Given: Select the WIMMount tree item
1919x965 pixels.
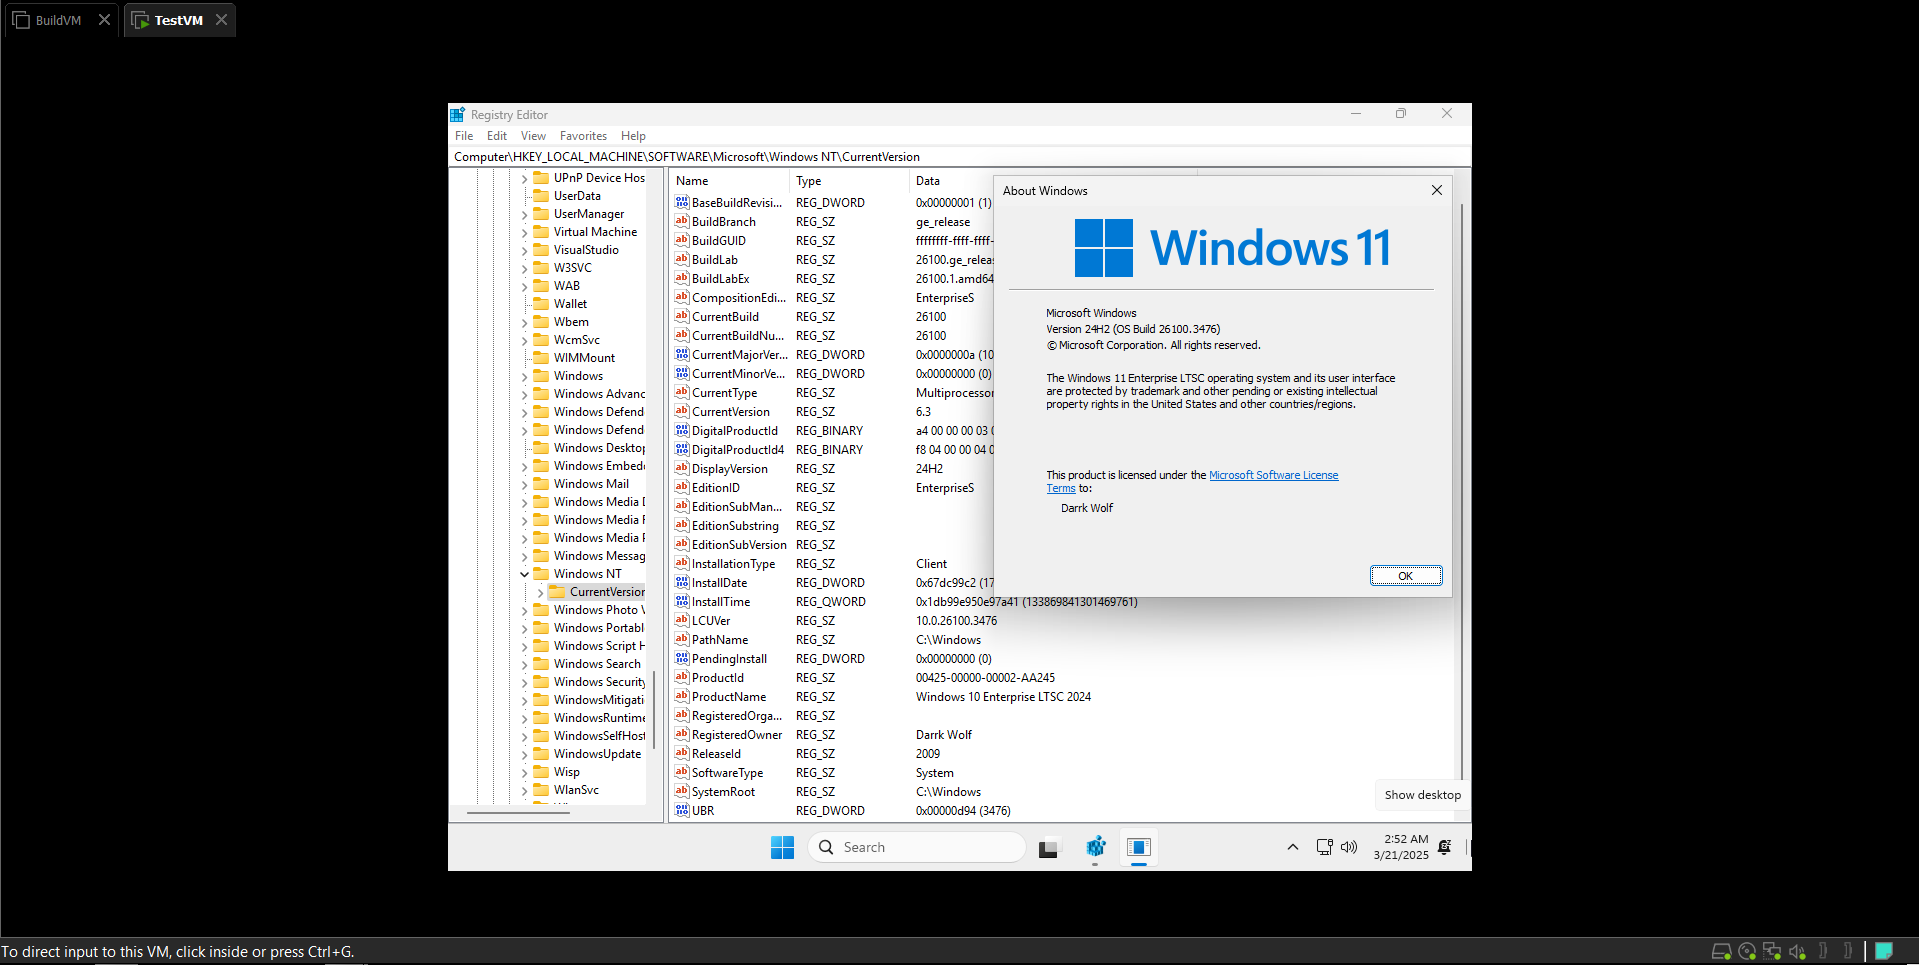Looking at the screenshot, I should [x=584, y=358].
